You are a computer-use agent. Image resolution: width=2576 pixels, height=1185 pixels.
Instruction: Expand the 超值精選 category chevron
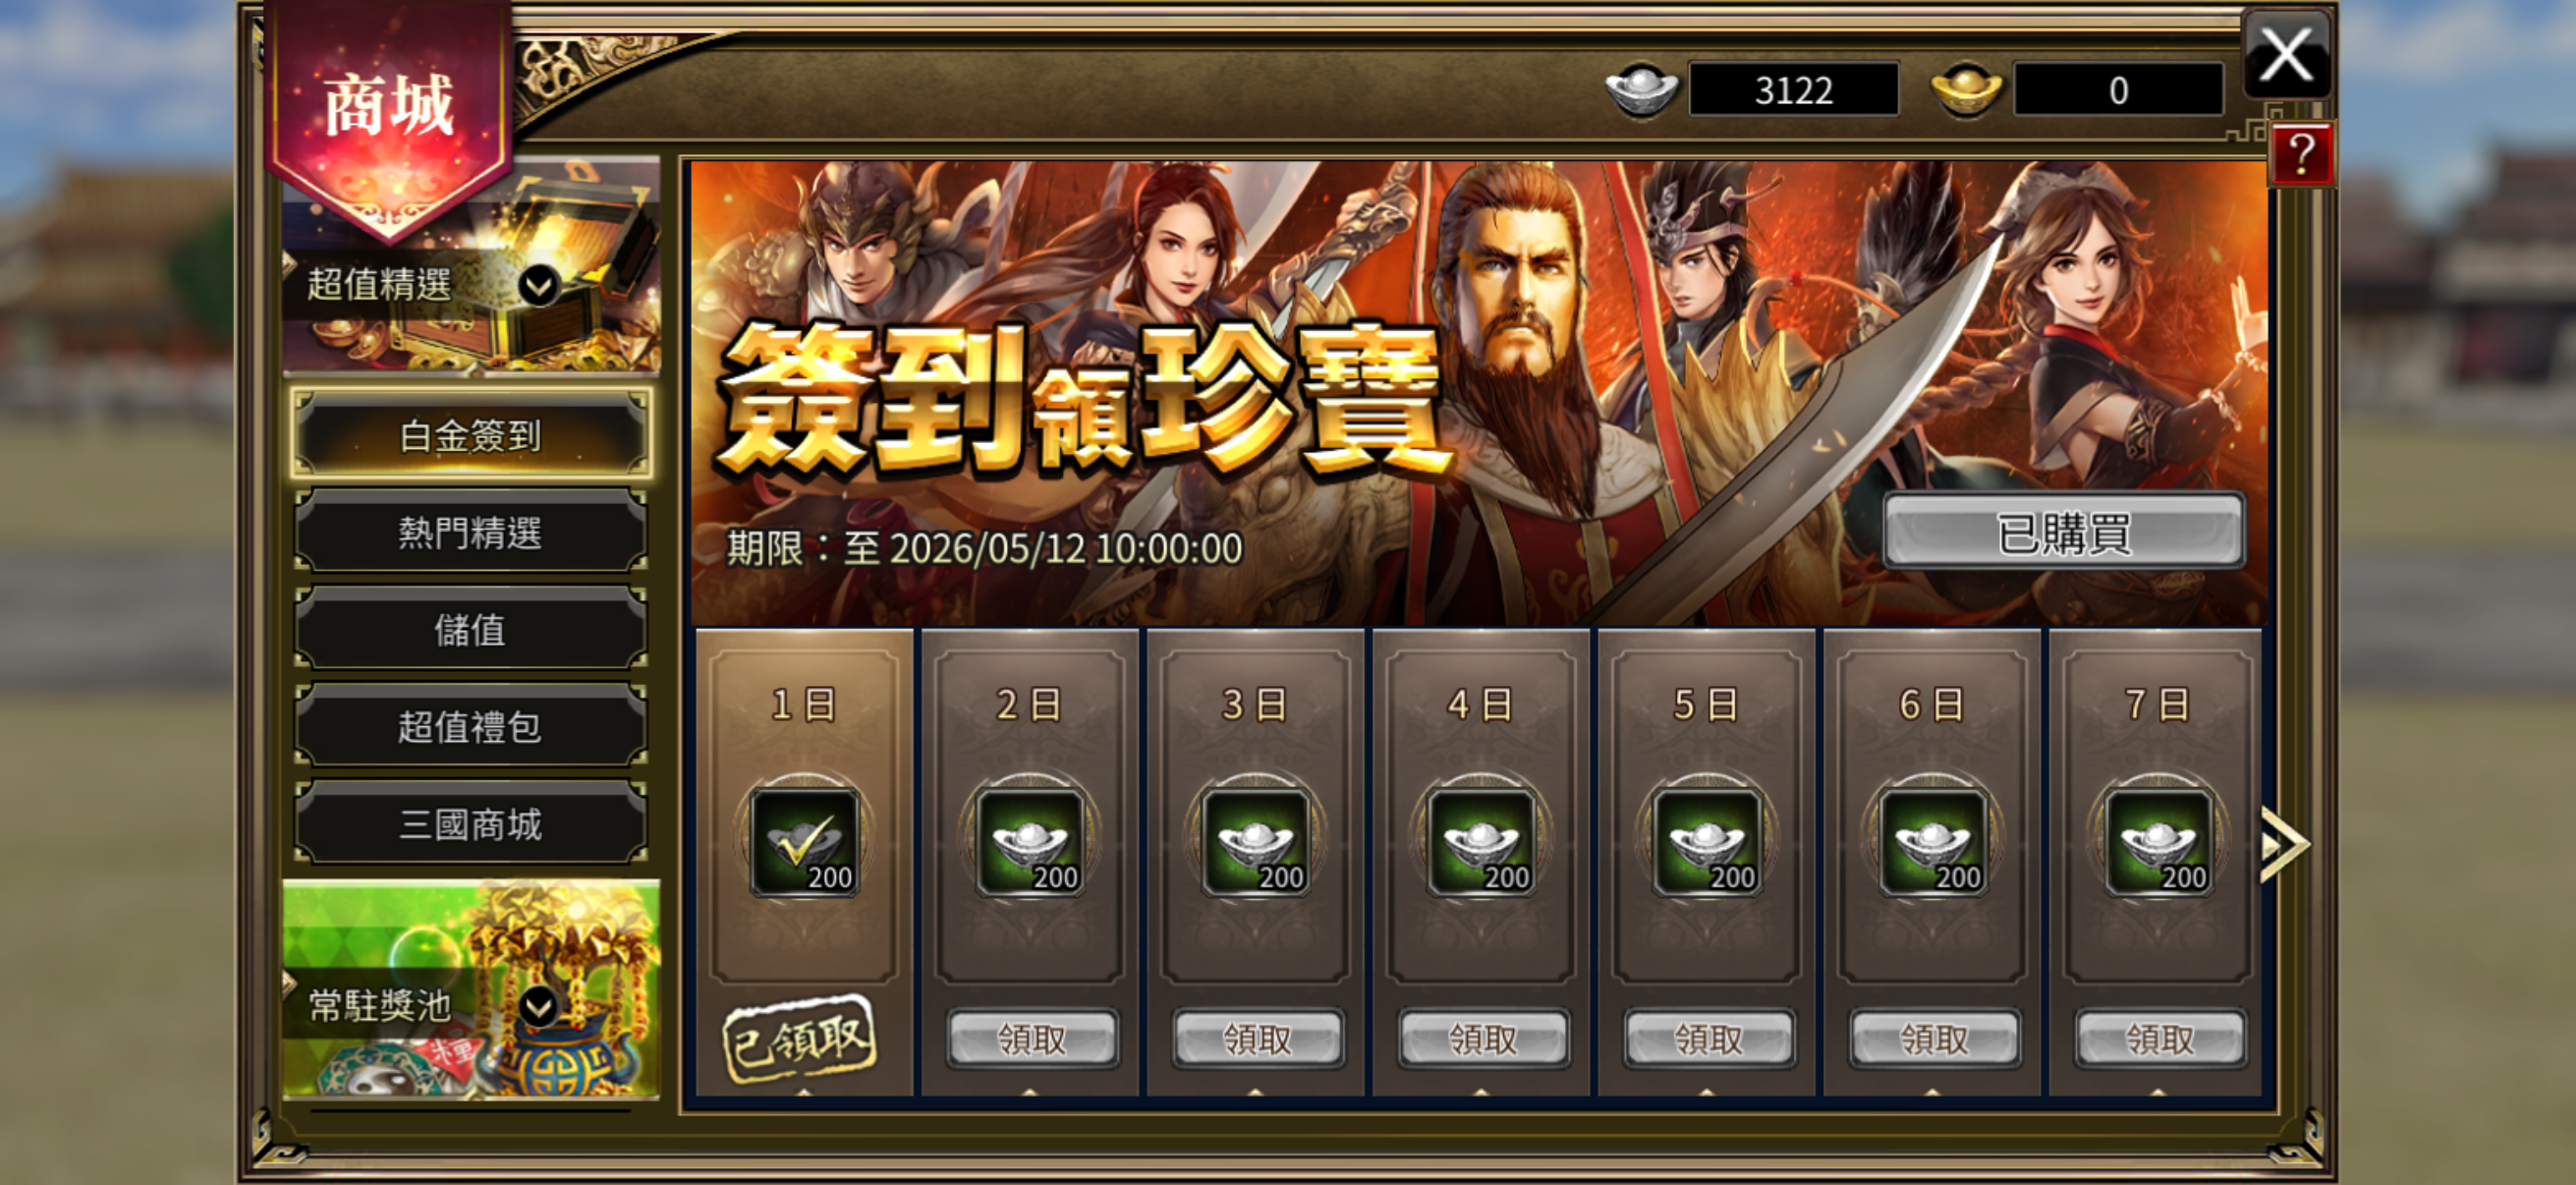[538, 287]
